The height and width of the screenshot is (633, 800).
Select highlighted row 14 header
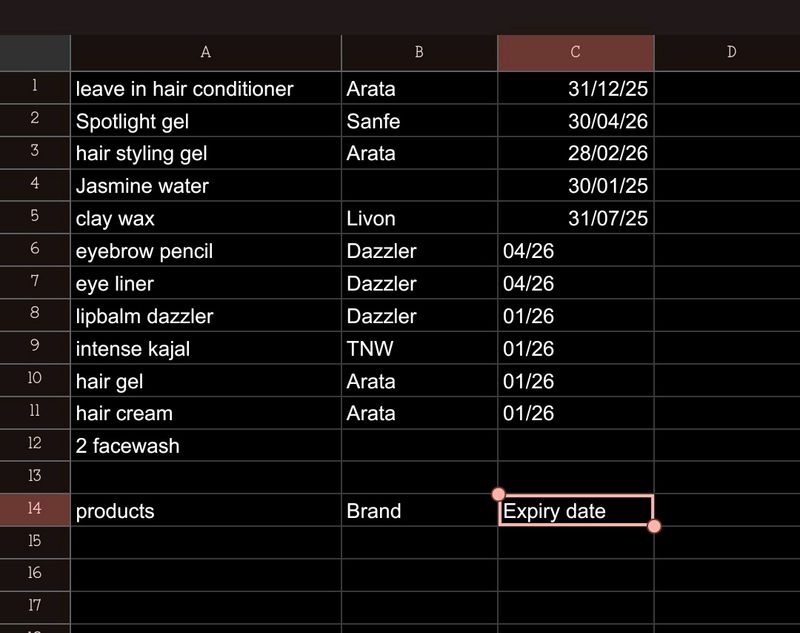pos(35,510)
